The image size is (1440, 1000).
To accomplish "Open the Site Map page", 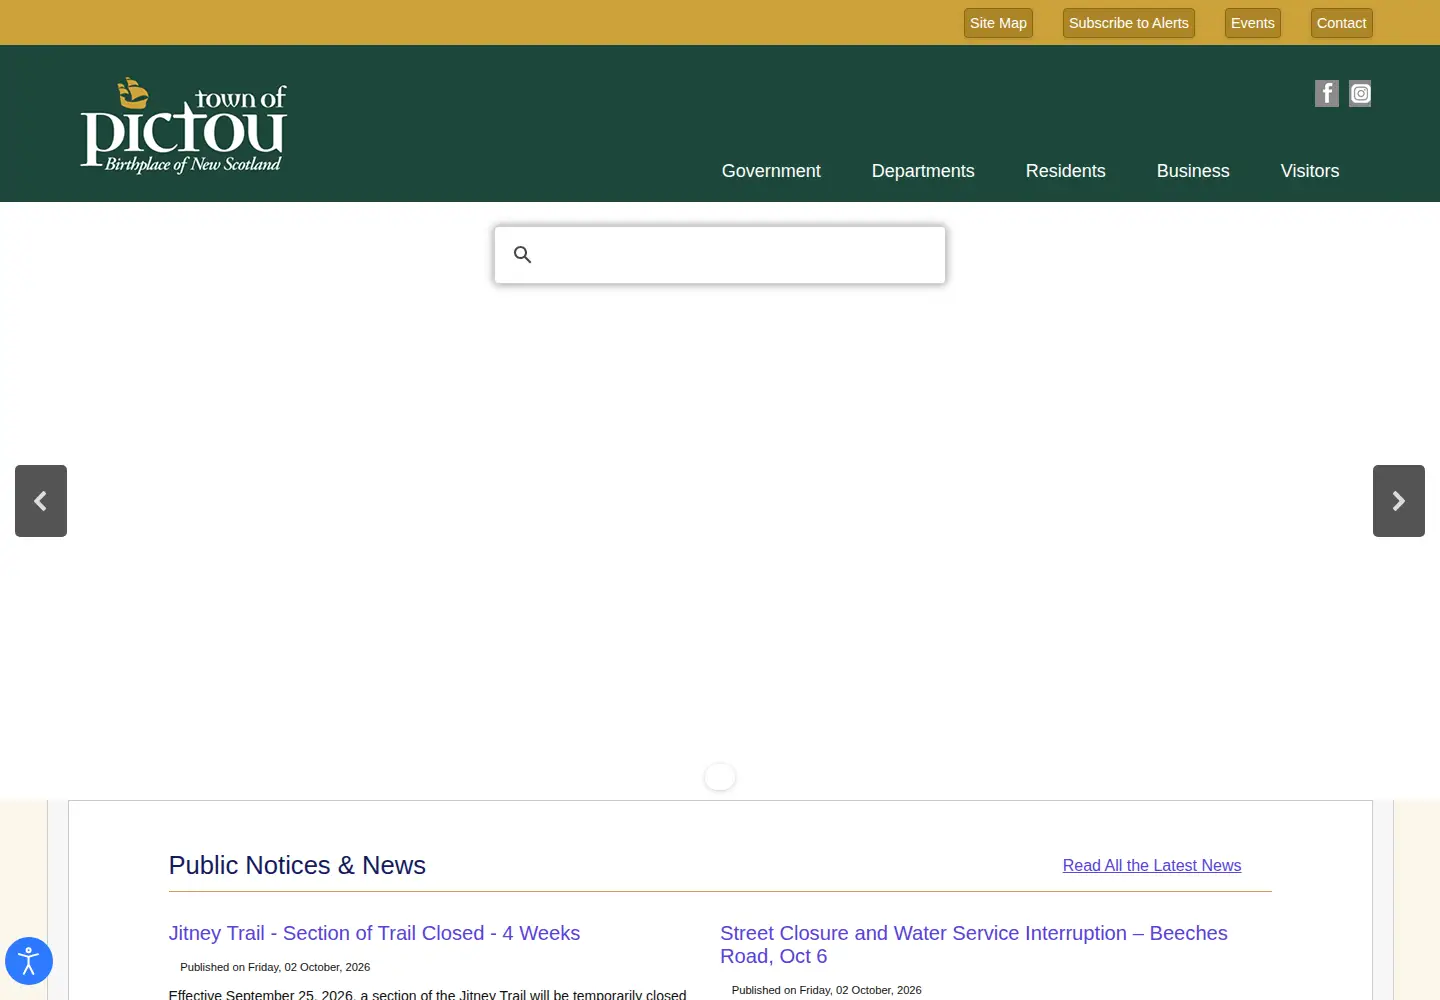I will tap(998, 23).
